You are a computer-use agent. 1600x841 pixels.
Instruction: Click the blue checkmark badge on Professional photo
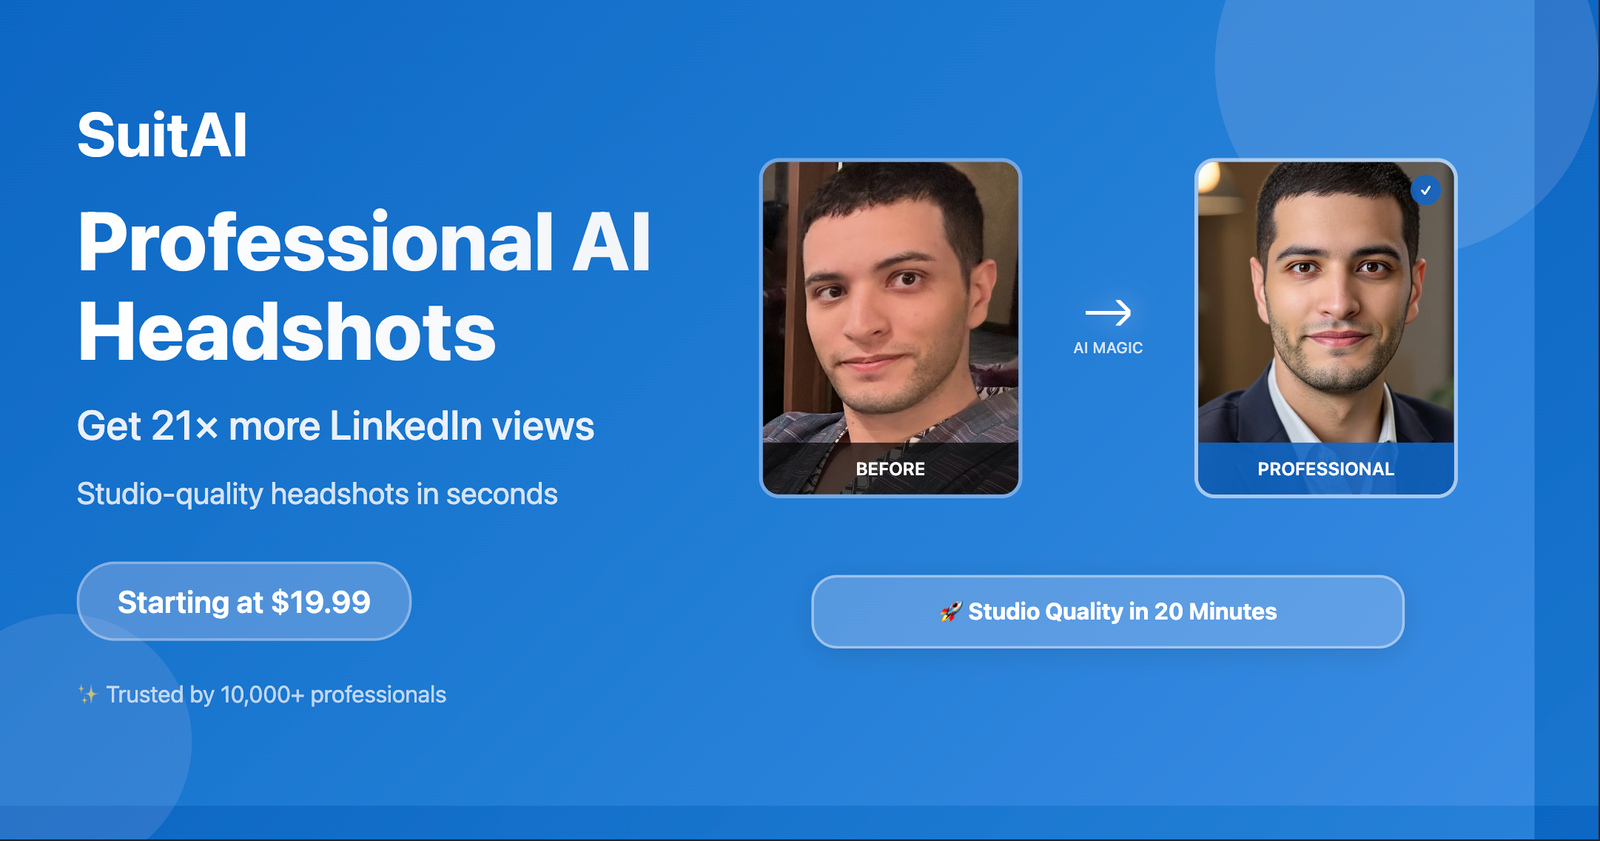click(1426, 190)
